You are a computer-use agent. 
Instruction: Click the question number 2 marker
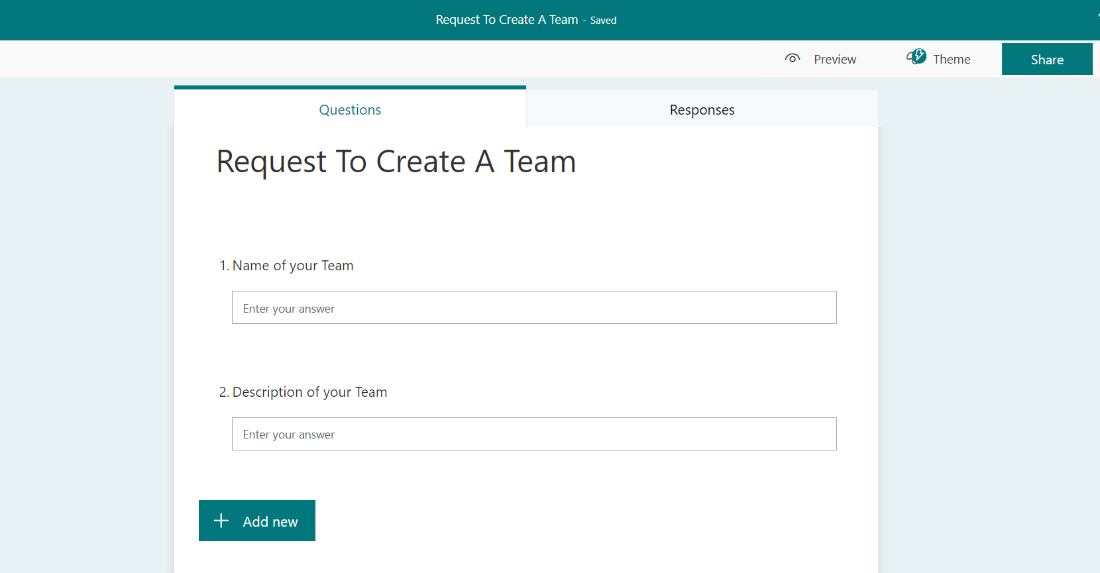coord(224,392)
